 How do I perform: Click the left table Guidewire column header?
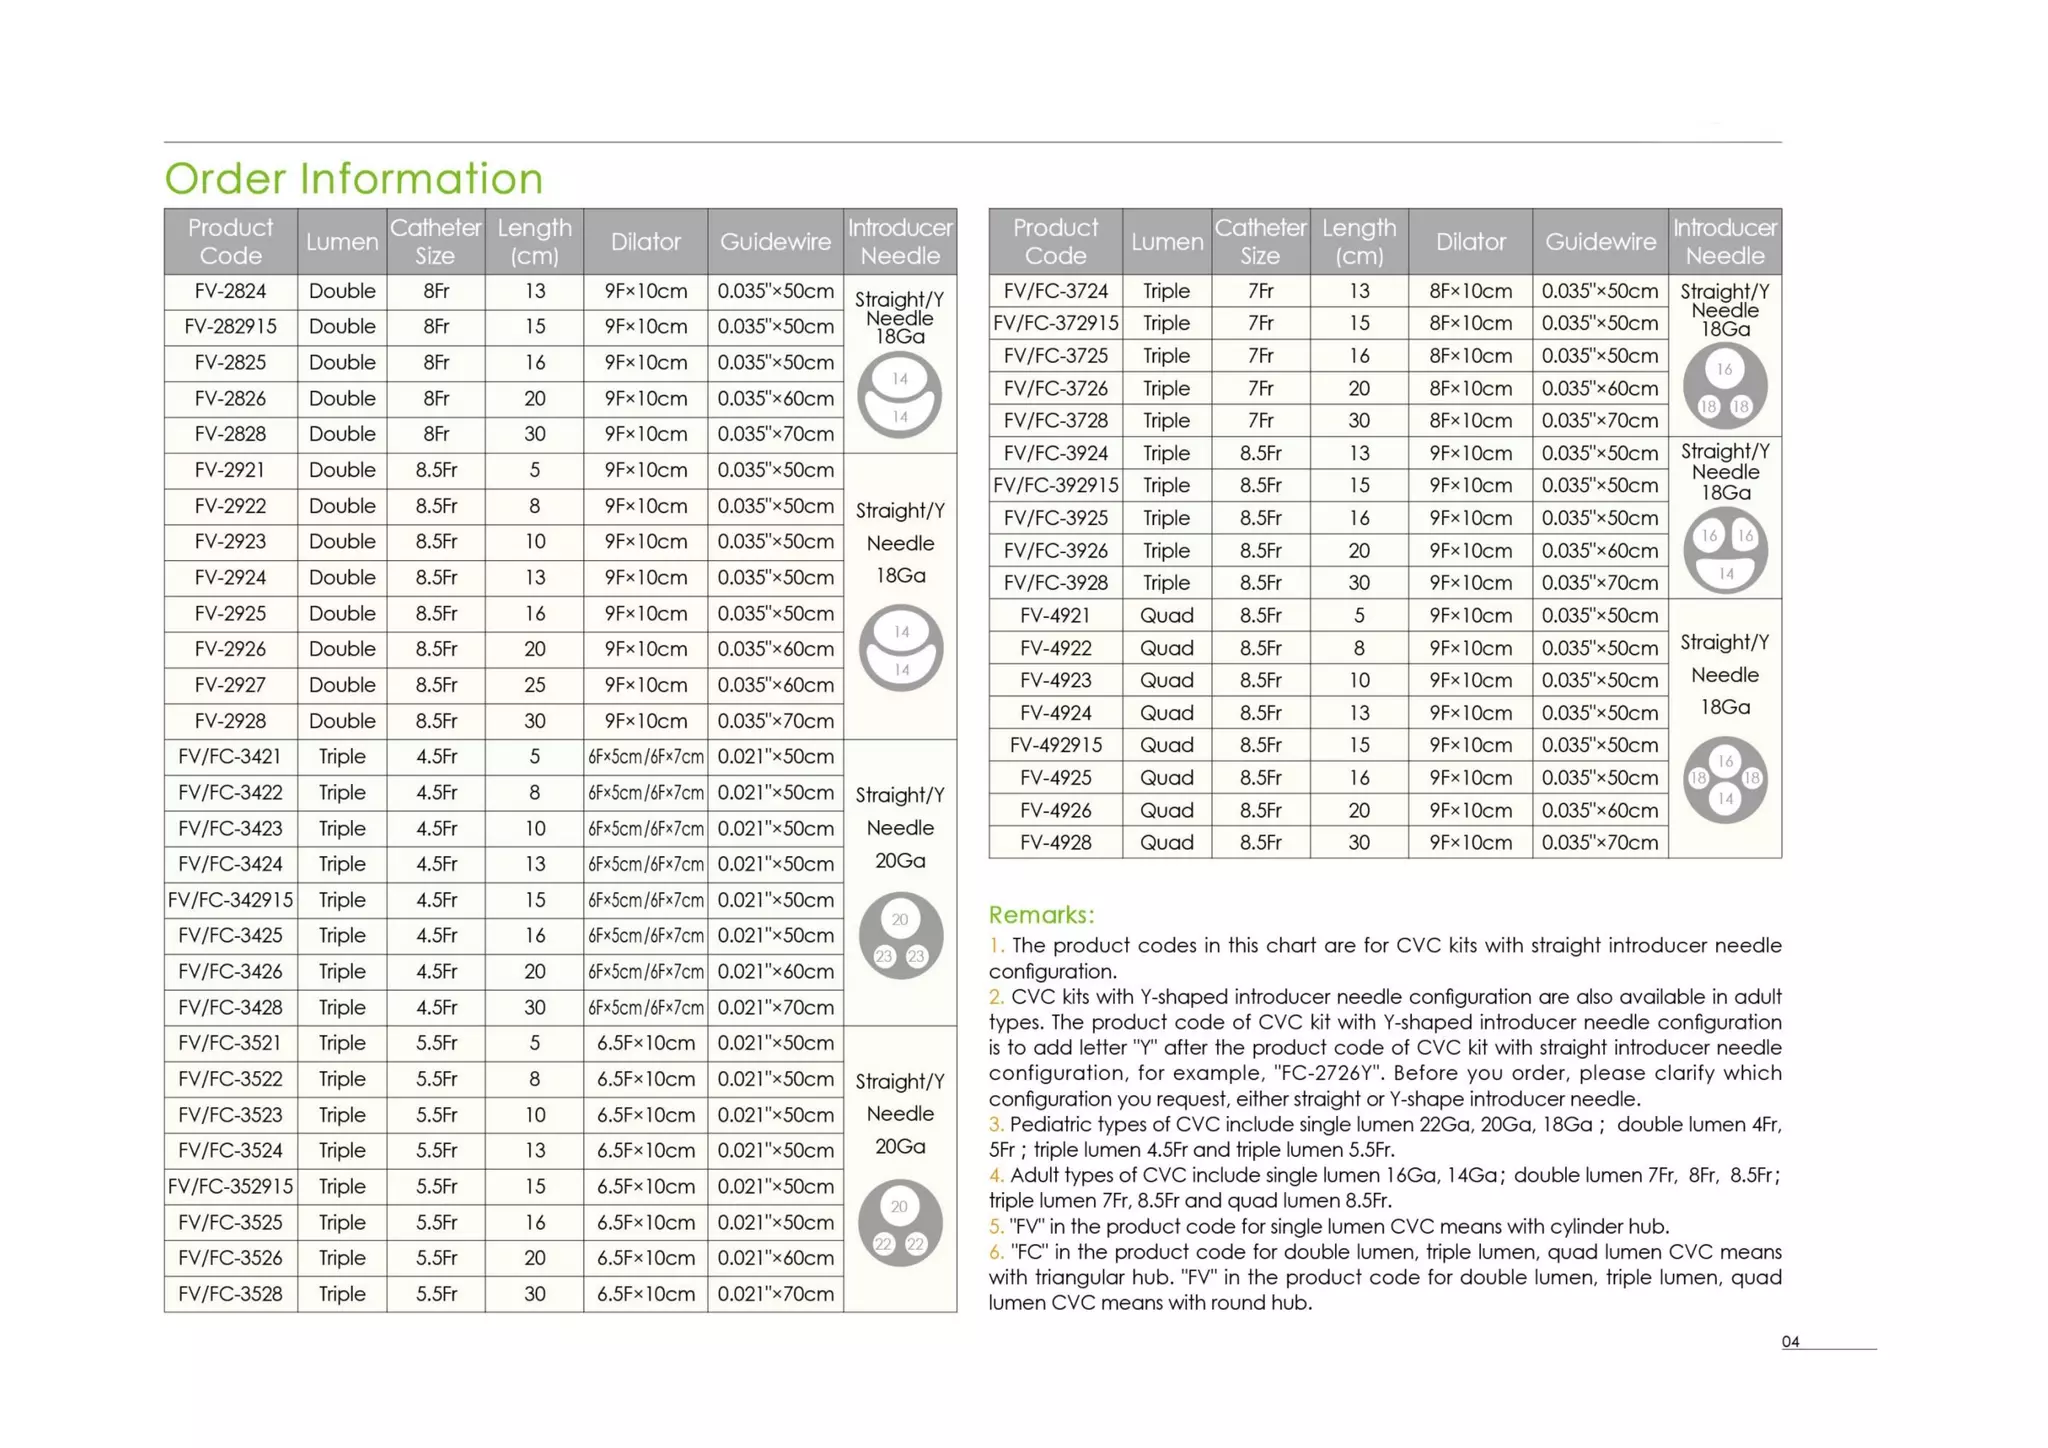[775, 242]
